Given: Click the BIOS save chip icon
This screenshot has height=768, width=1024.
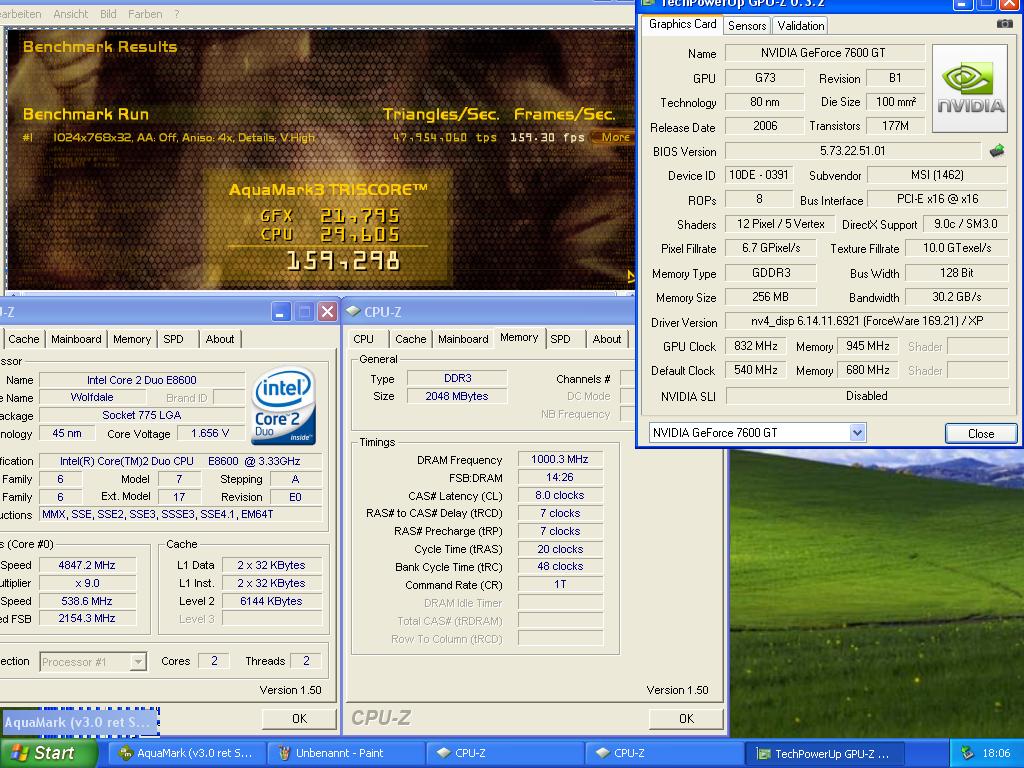Looking at the screenshot, I should (x=997, y=152).
